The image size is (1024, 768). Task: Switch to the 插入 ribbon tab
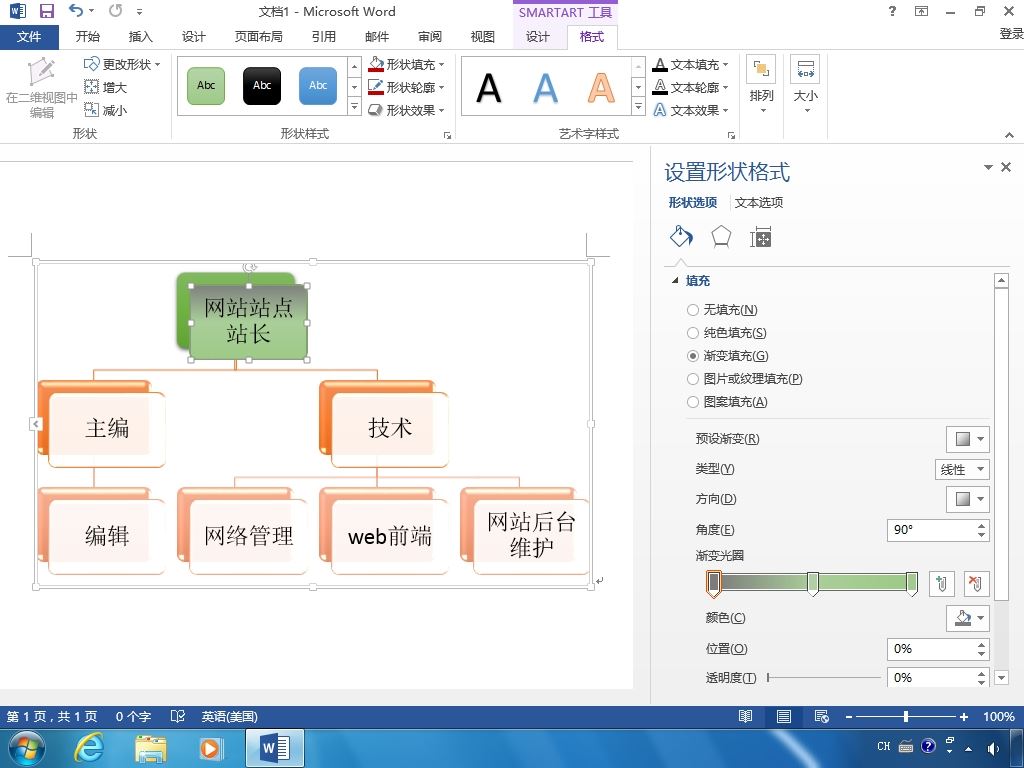pos(140,37)
